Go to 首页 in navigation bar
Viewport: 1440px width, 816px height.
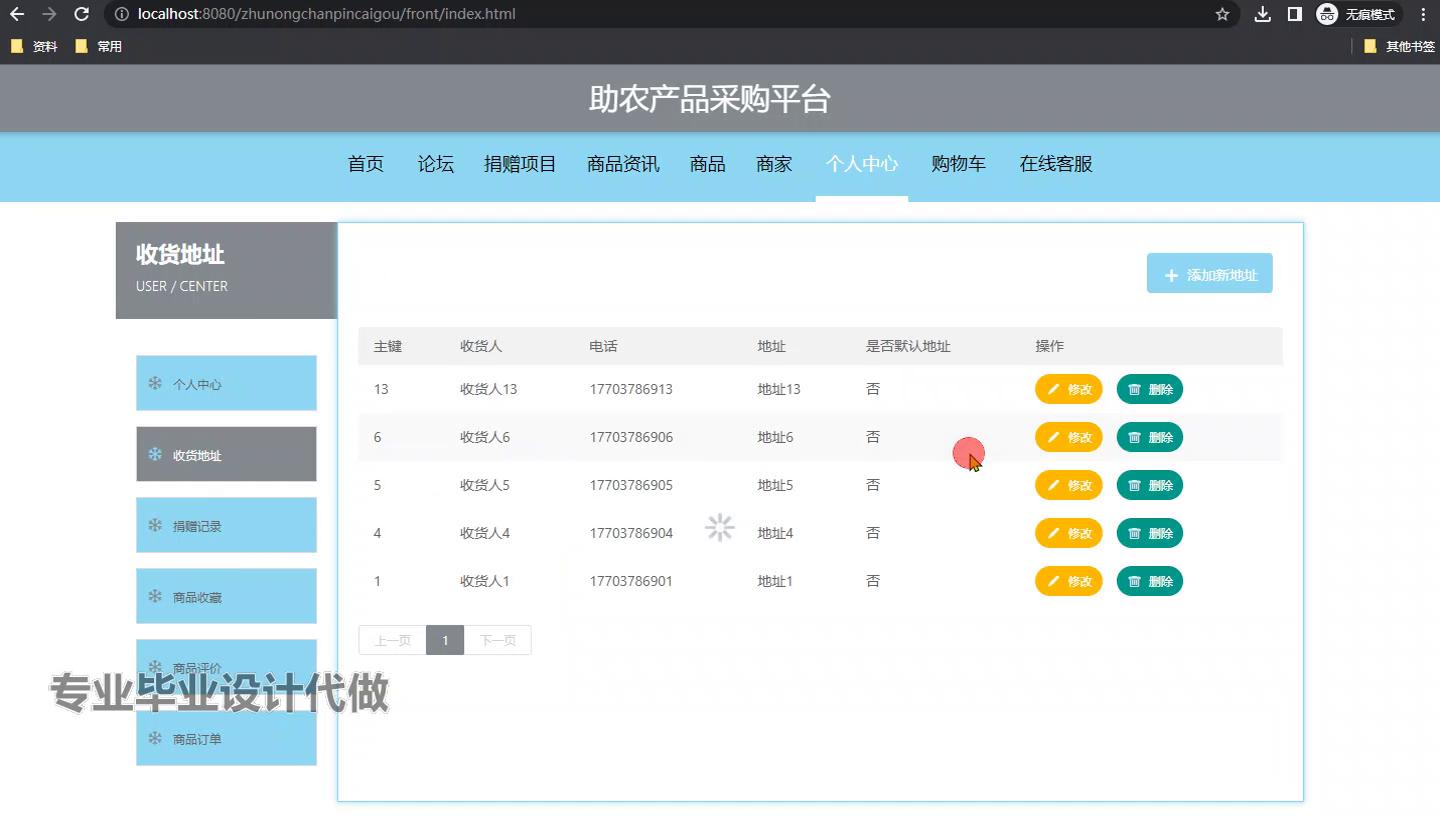click(x=366, y=164)
